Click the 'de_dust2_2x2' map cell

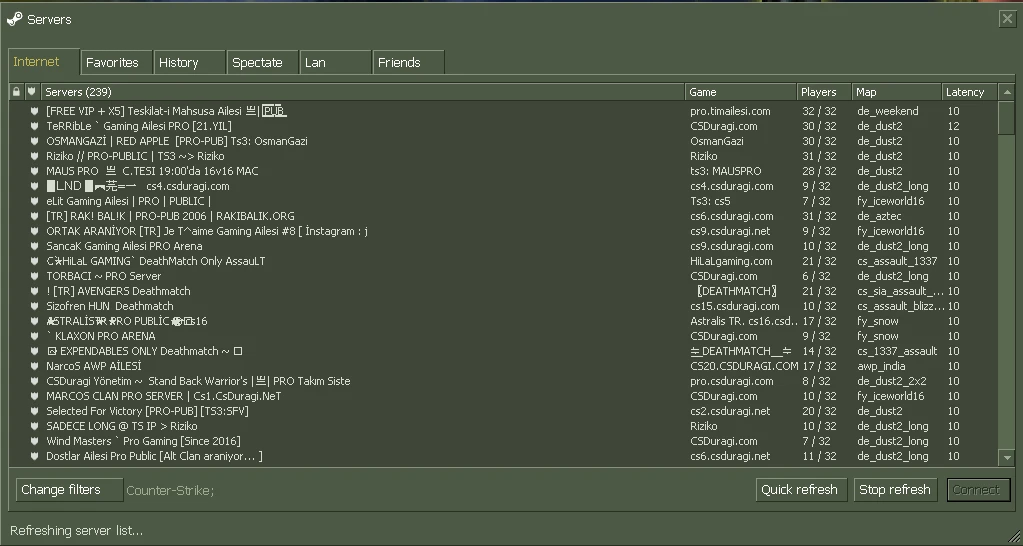891,381
